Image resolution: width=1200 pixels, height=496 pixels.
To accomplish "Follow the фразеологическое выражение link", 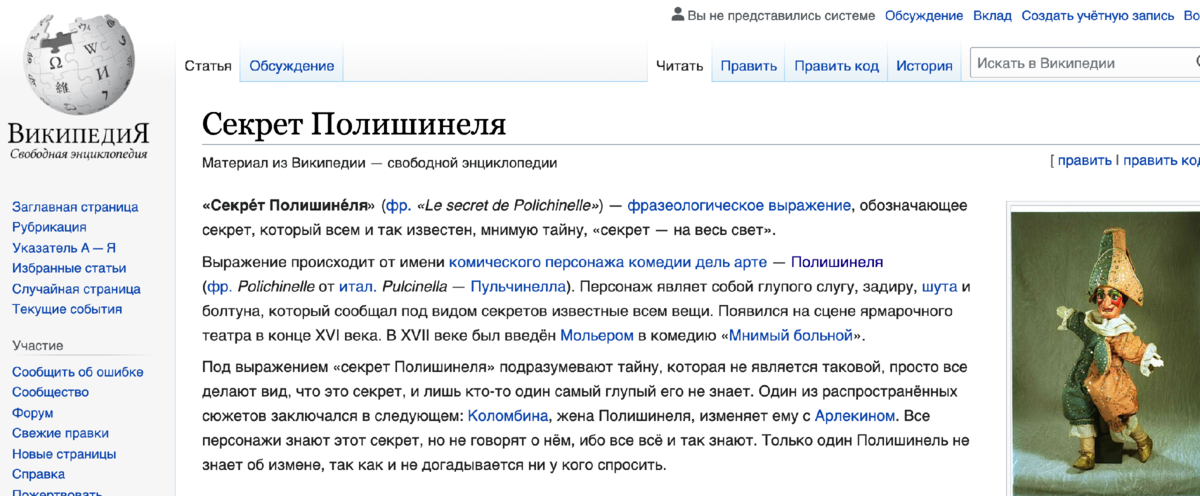I will point(739,206).
